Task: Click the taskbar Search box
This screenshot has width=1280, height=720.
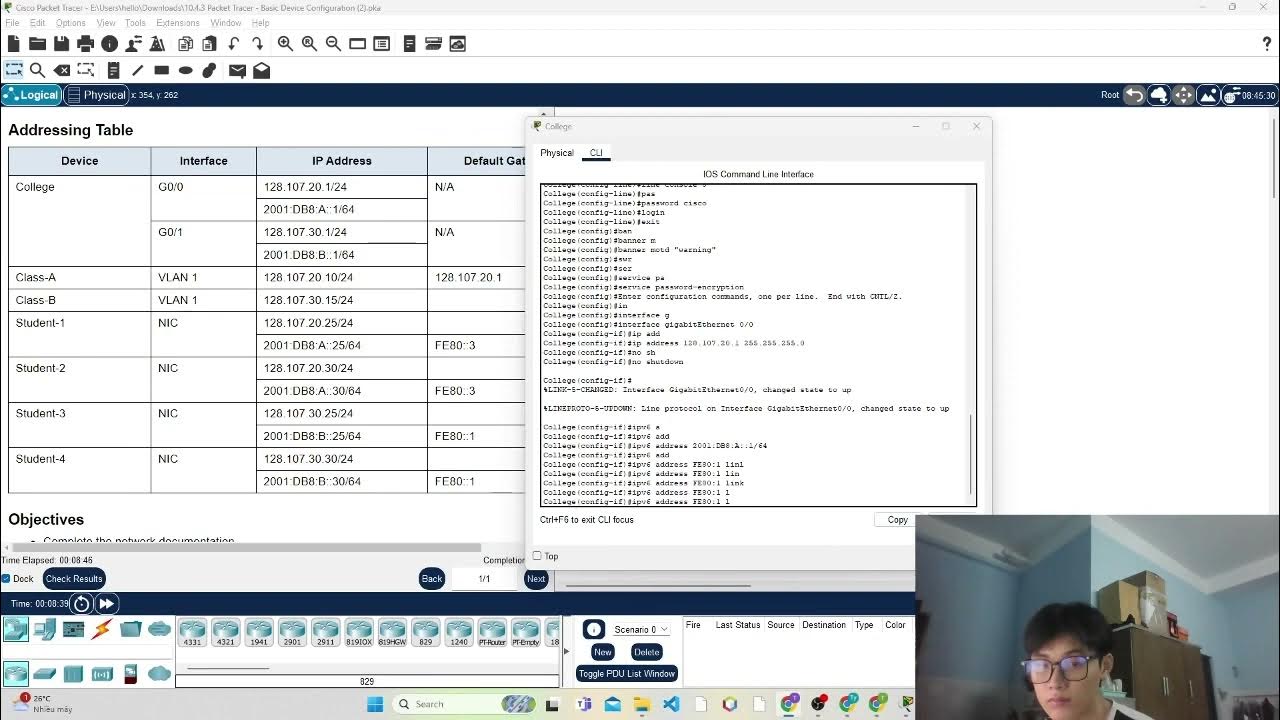Action: point(465,704)
